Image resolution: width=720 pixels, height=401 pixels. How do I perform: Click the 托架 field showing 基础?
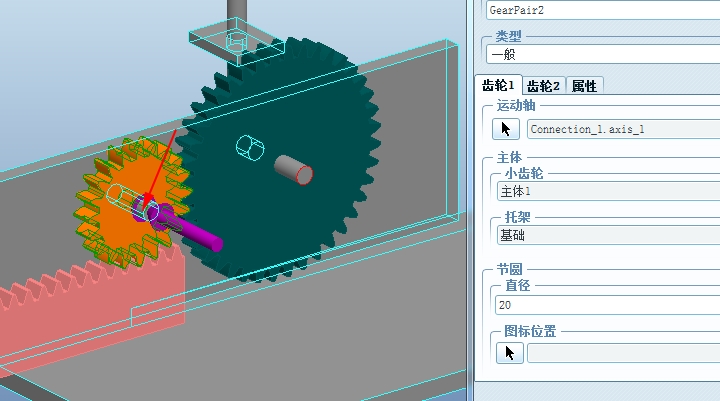[608, 235]
